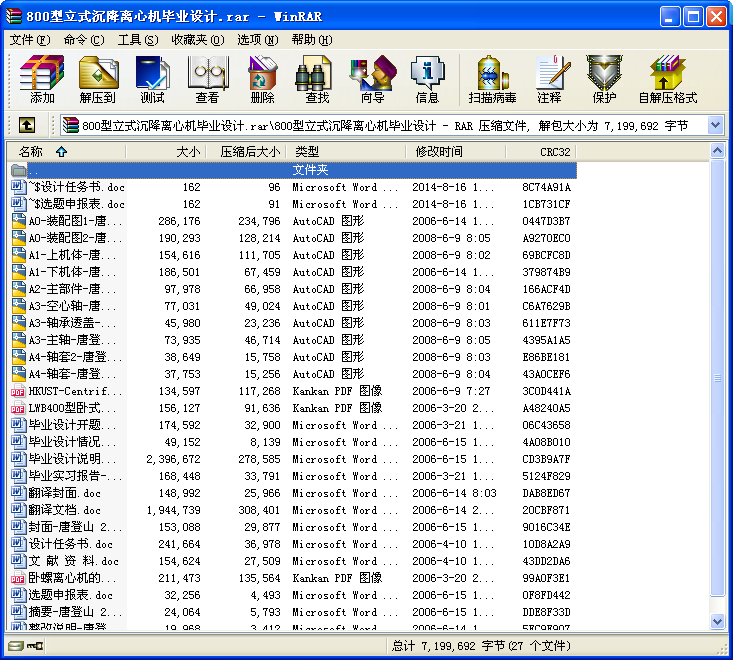Click the 添加 (Add) toolbar icon

pos(42,79)
